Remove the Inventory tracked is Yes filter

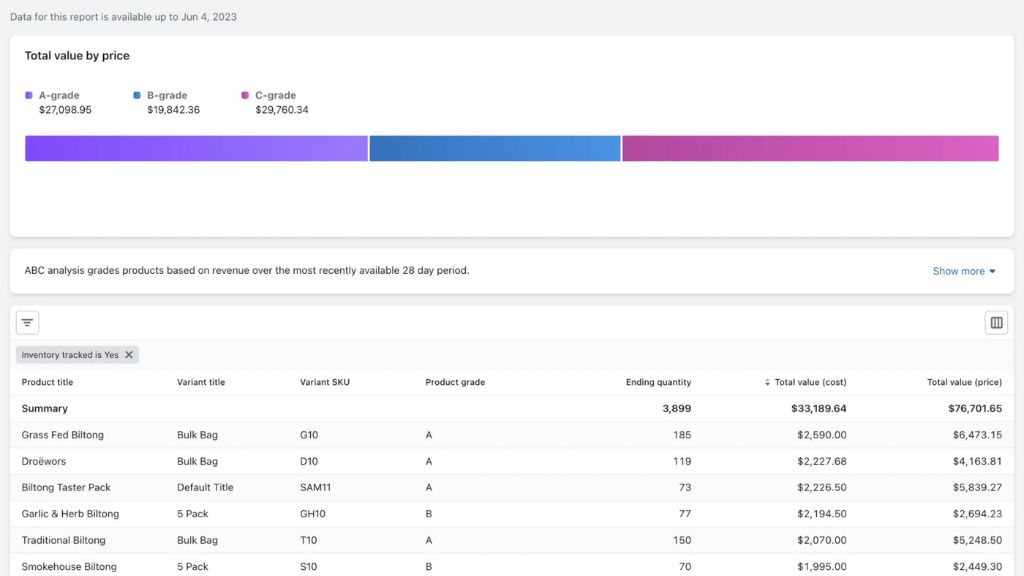[x=127, y=355]
